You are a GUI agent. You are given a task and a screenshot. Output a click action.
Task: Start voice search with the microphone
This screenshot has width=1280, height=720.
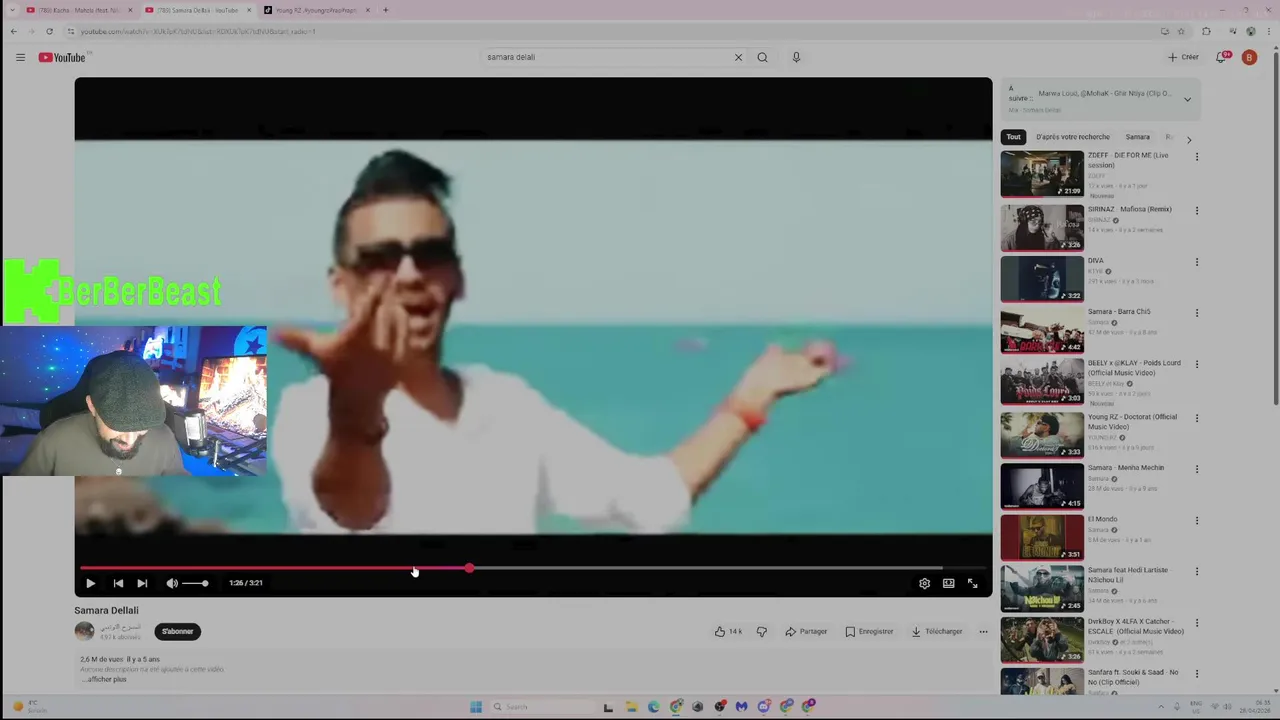[796, 57]
